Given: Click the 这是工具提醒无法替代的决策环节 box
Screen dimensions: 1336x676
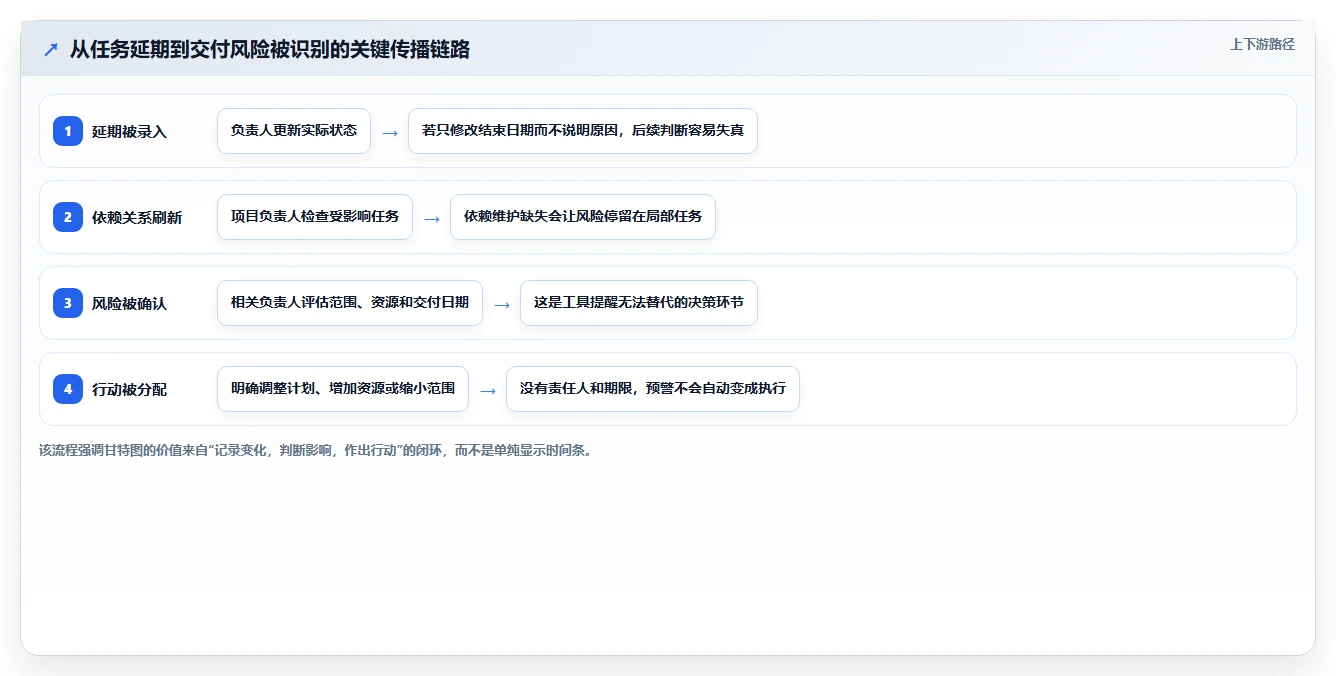Looking at the screenshot, I should click(x=639, y=303).
